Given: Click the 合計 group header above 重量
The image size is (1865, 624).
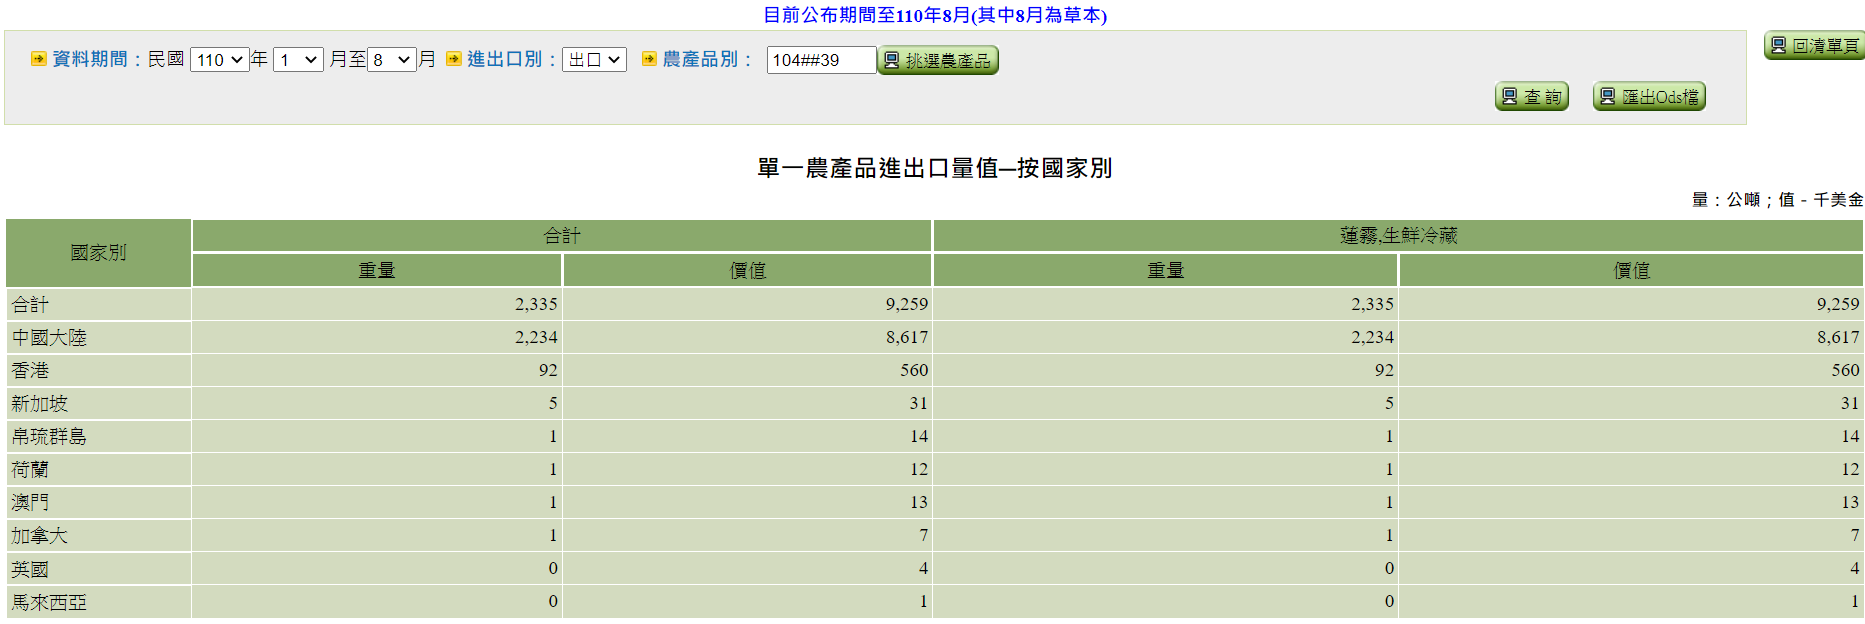Looking at the screenshot, I should [561, 236].
